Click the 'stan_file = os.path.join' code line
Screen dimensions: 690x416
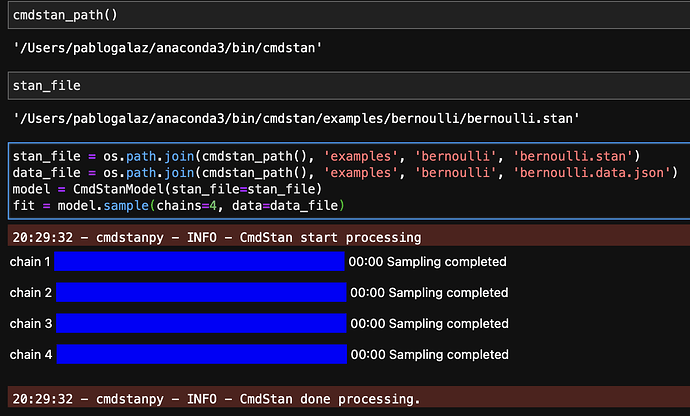coord(327,156)
